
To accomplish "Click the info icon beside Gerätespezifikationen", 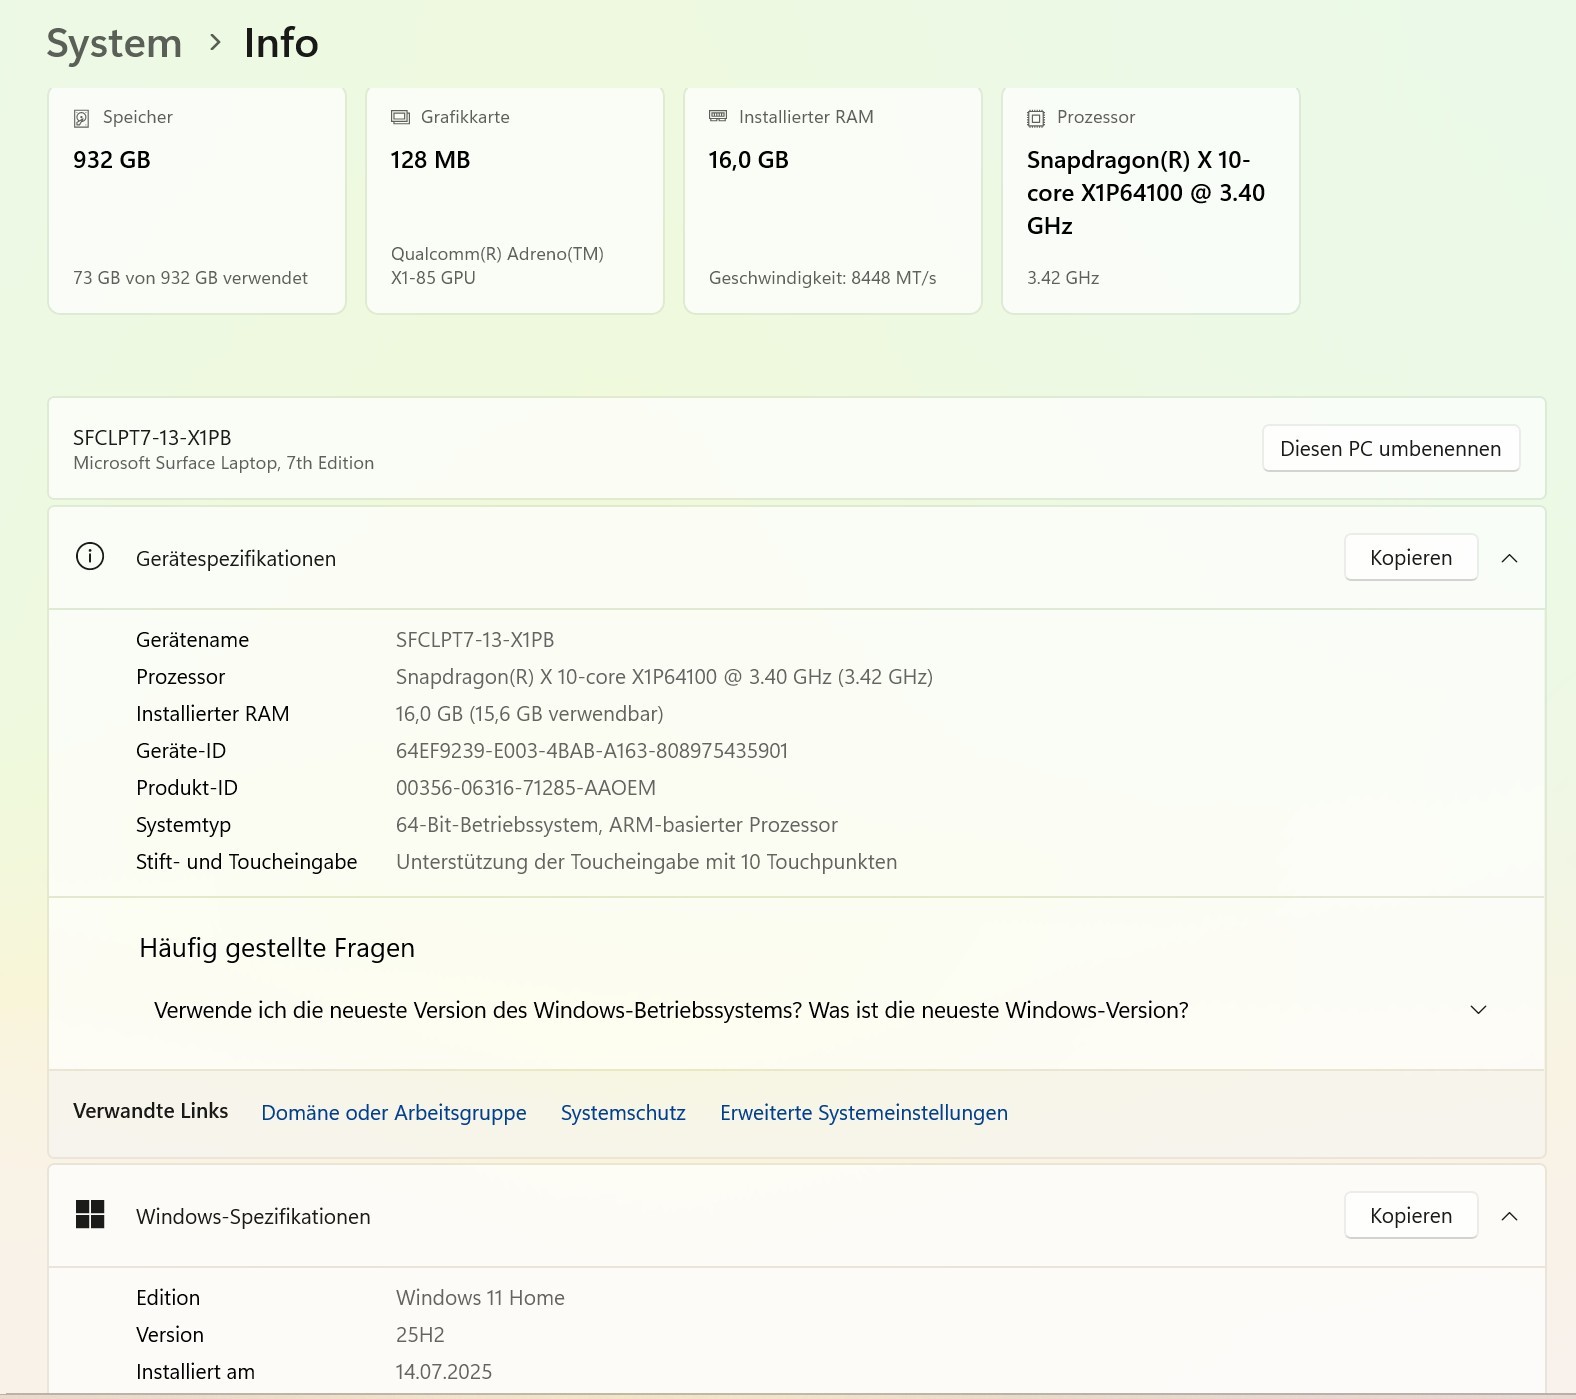I will (x=90, y=557).
